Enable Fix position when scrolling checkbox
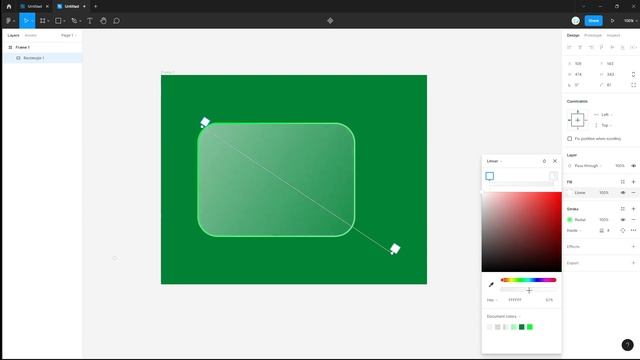 coord(570,139)
